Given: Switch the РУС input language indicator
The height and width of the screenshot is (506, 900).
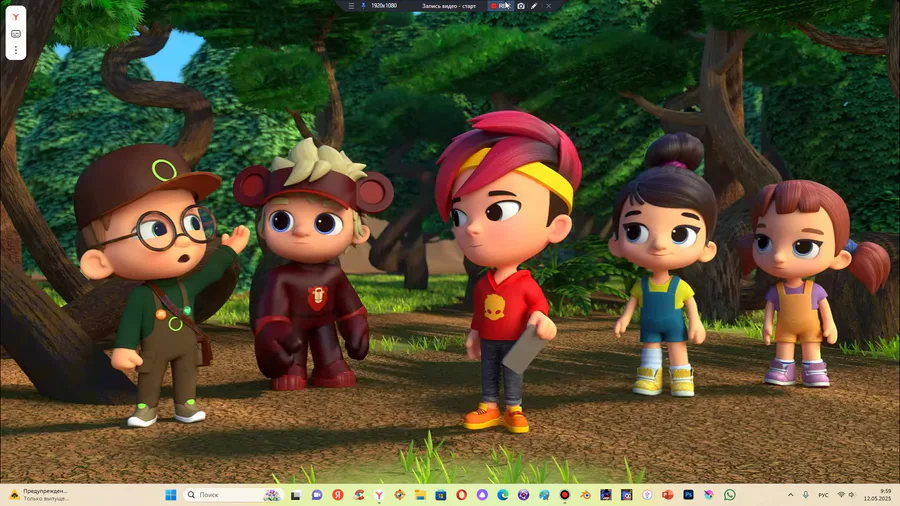Looking at the screenshot, I should [x=823, y=495].
